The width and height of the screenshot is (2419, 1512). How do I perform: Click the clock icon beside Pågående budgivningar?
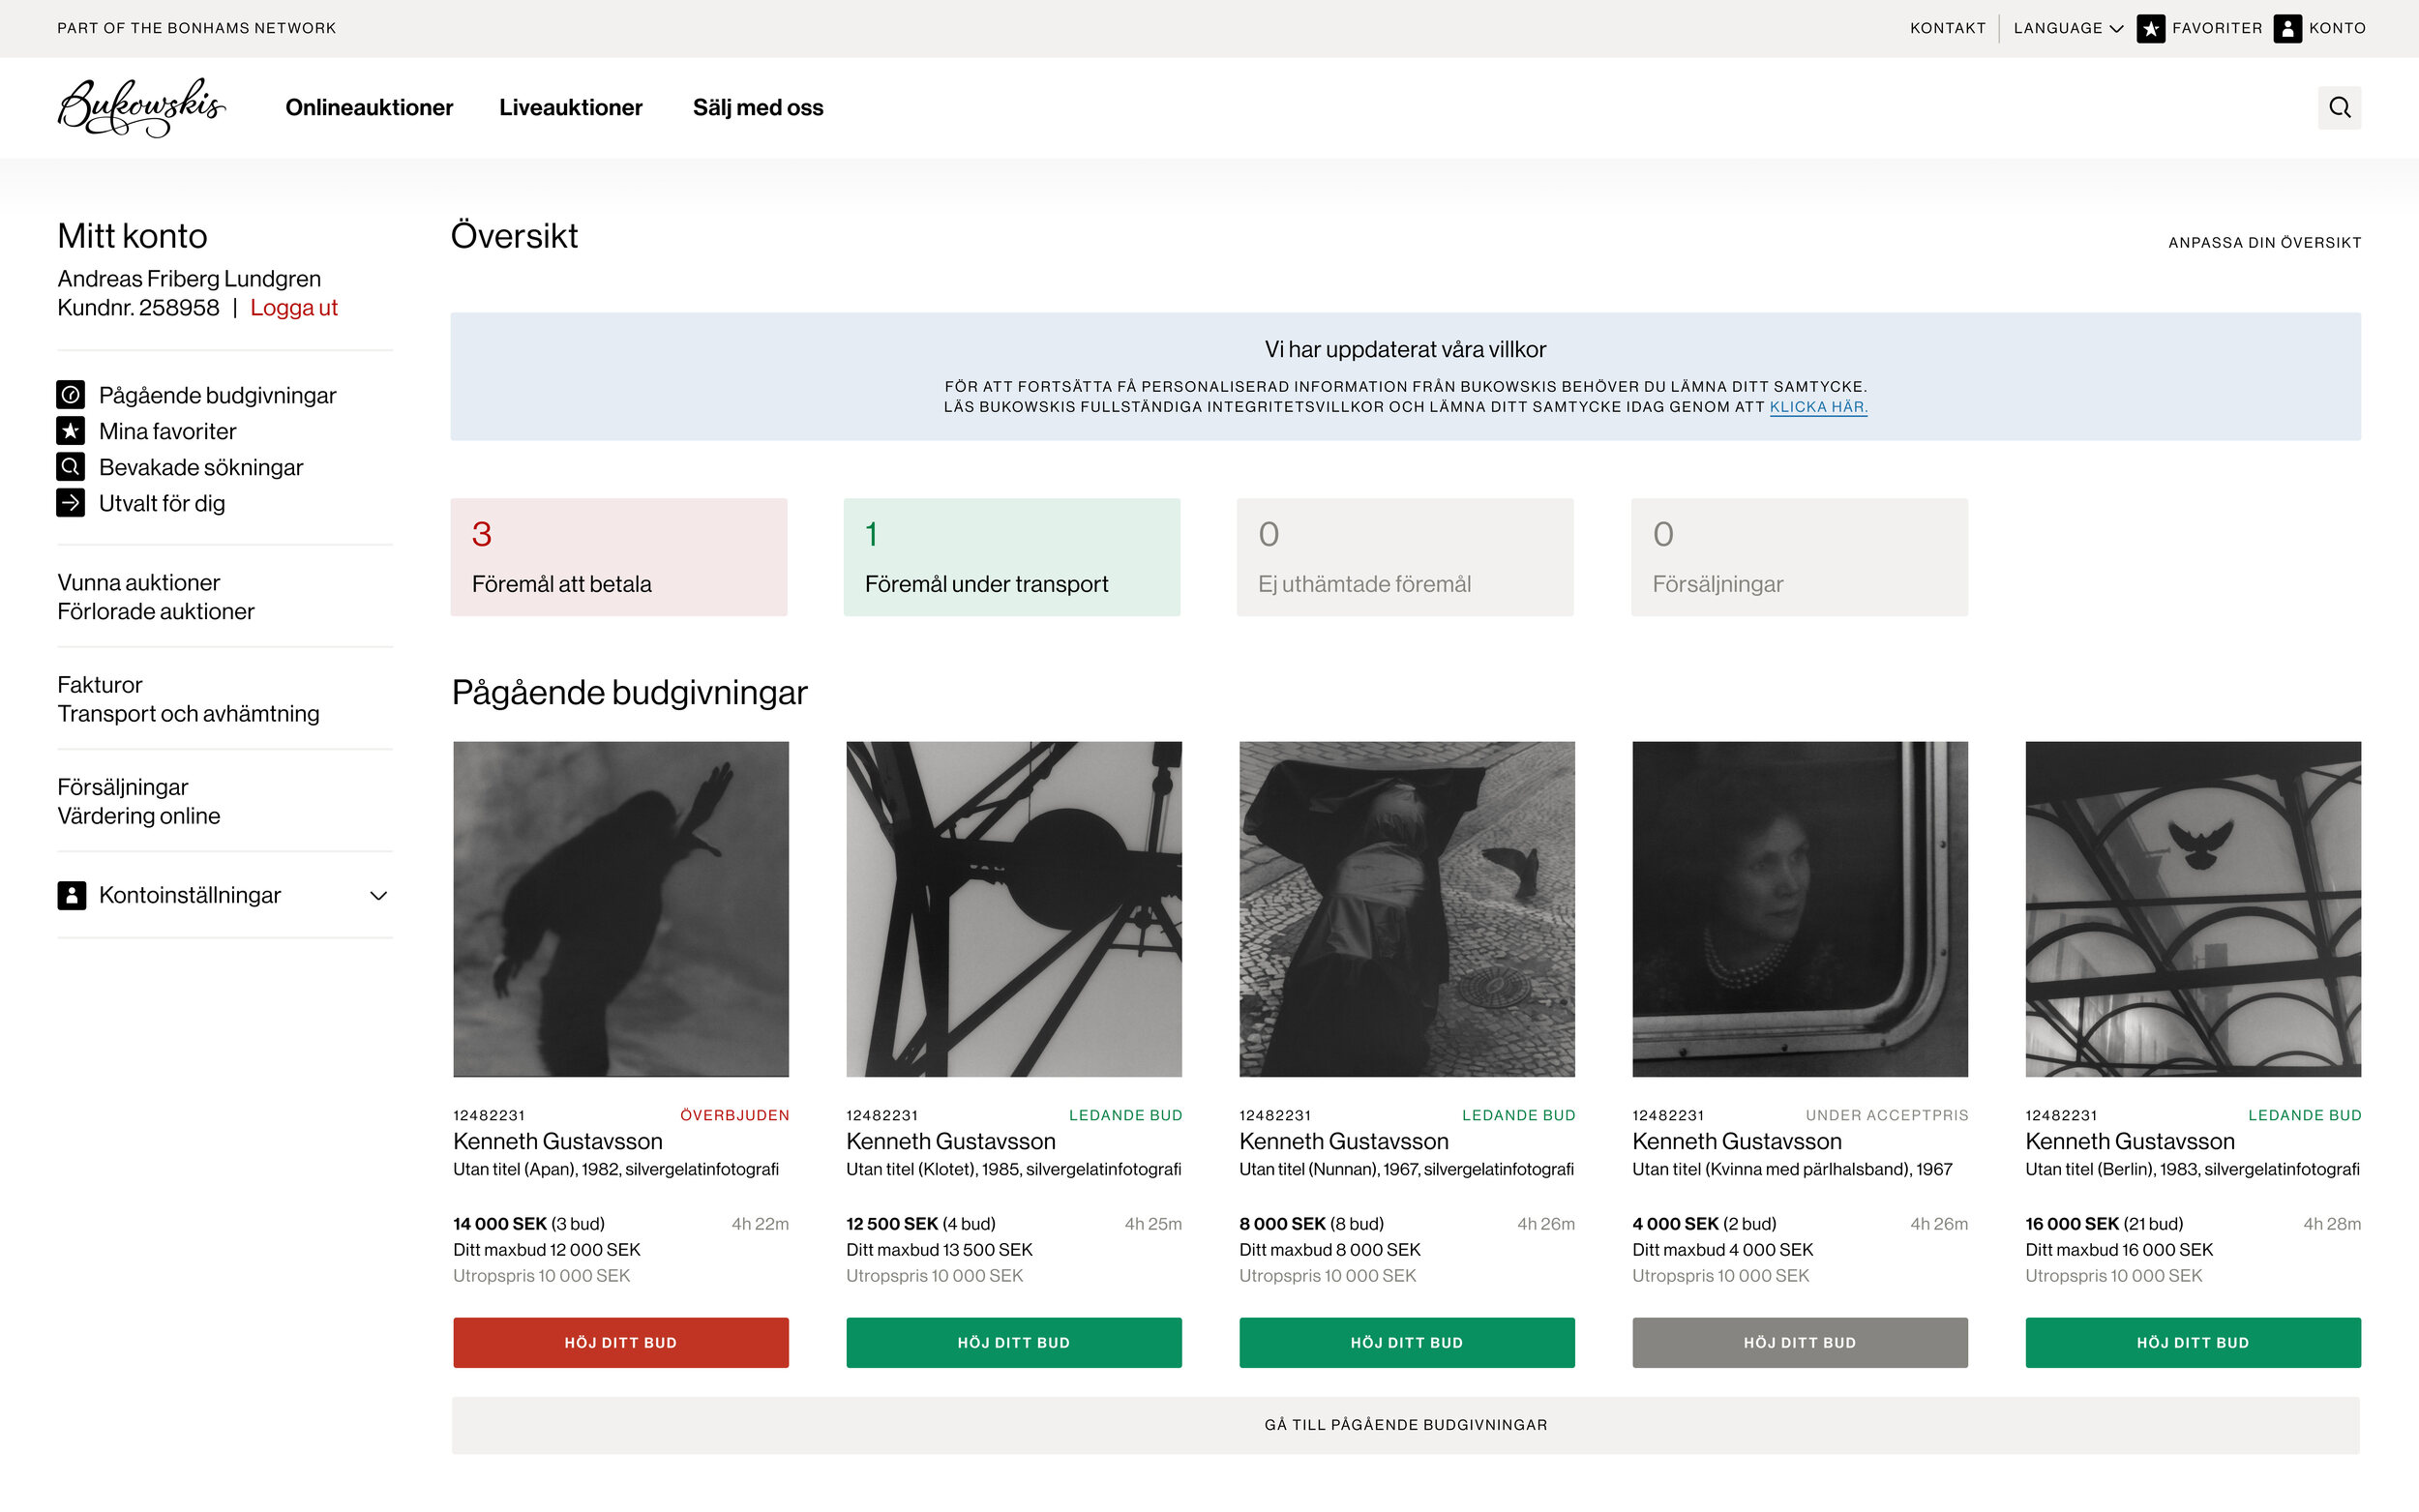coord(70,395)
